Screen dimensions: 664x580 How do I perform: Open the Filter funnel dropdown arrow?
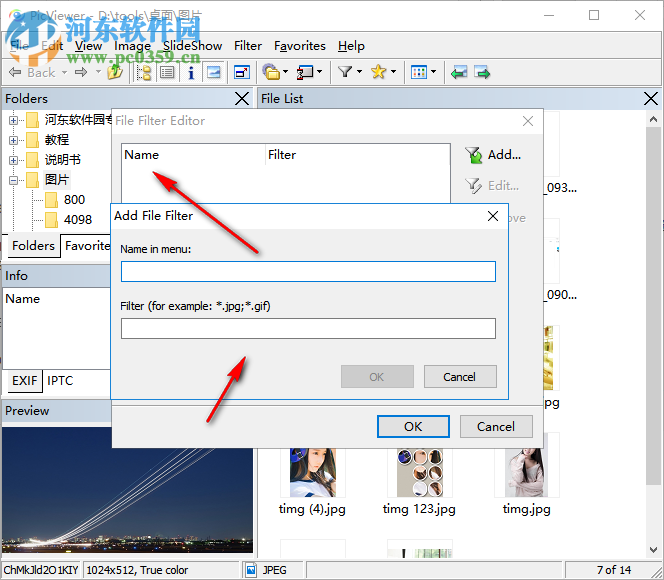(x=360, y=72)
